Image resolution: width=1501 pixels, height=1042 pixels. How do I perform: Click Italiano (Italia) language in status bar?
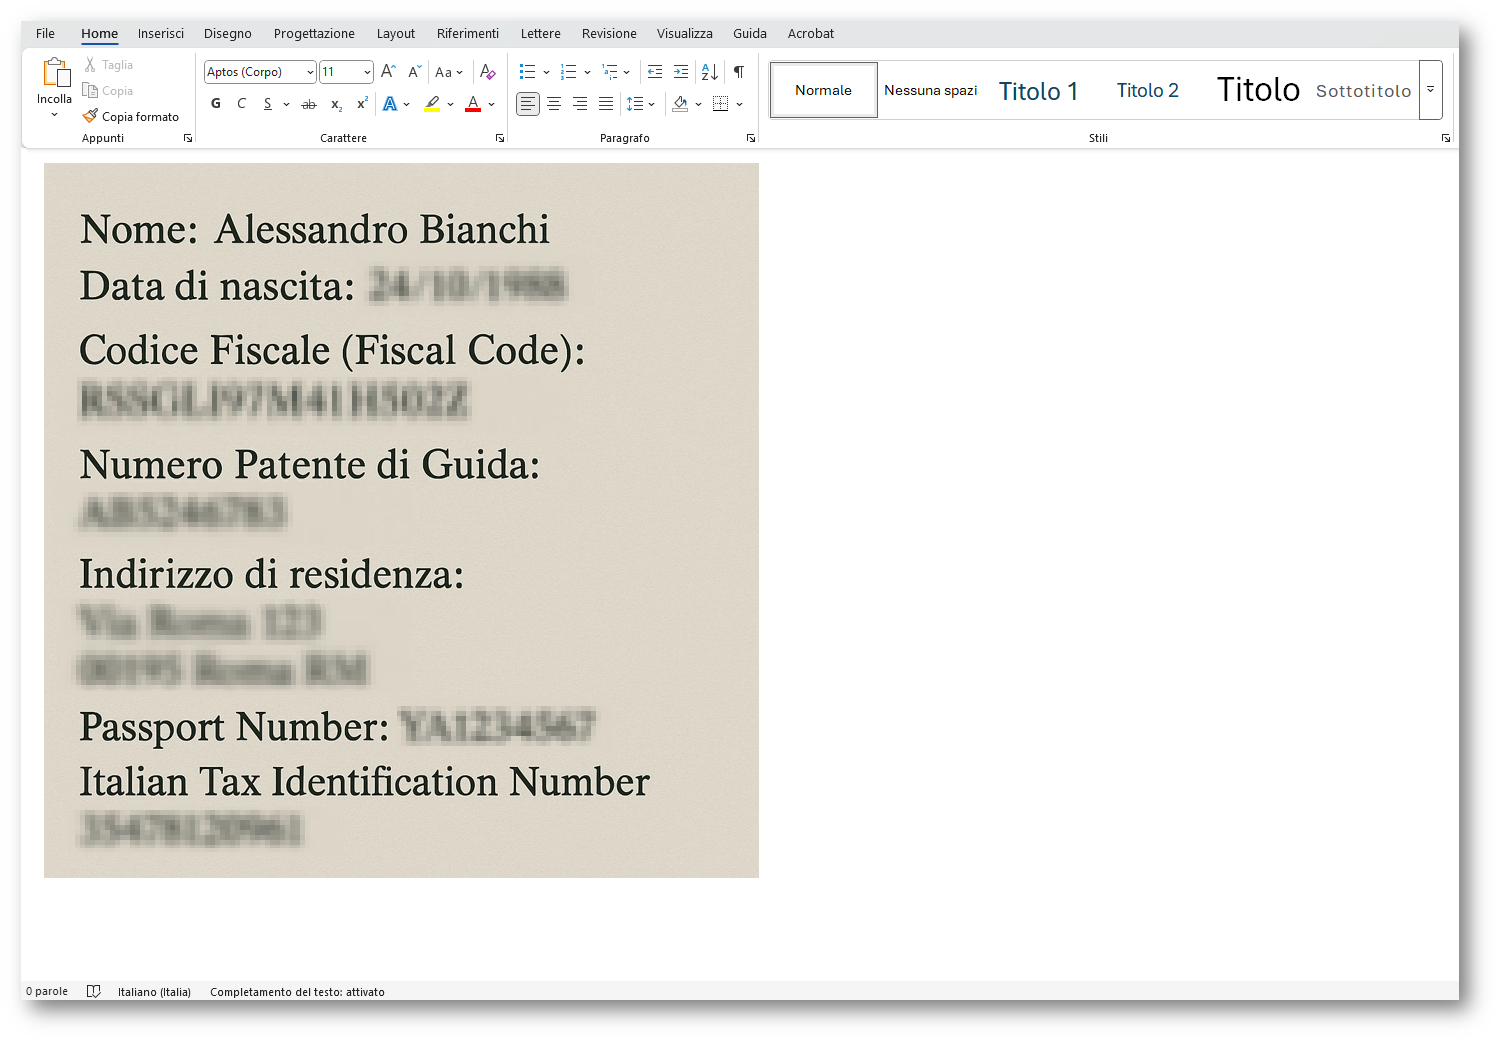[x=154, y=992]
